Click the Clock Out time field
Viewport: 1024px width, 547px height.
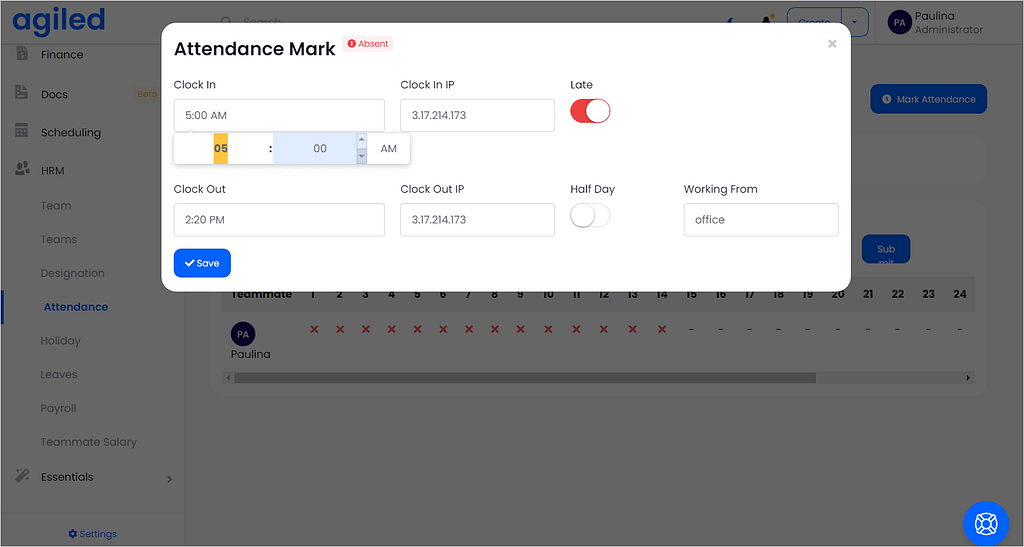pyautogui.click(x=279, y=220)
